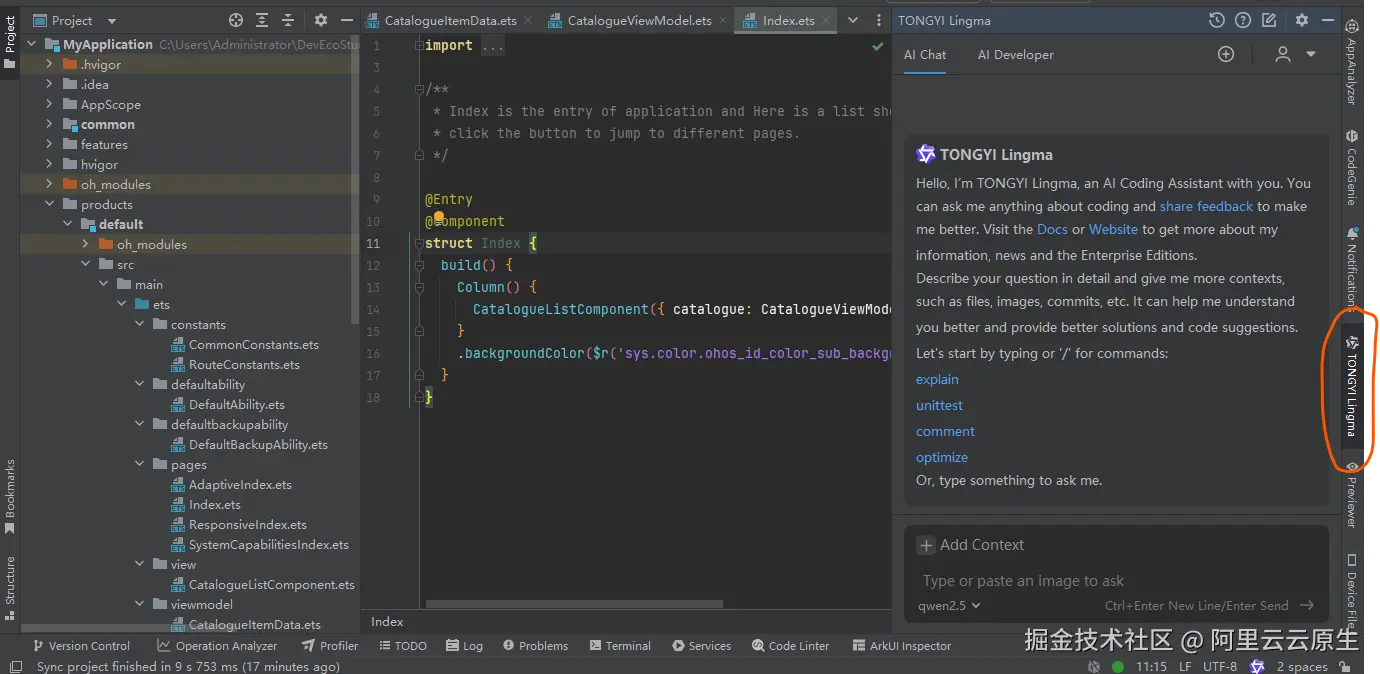Collapse the pages folder
1380x674 pixels.
[x=139, y=465]
